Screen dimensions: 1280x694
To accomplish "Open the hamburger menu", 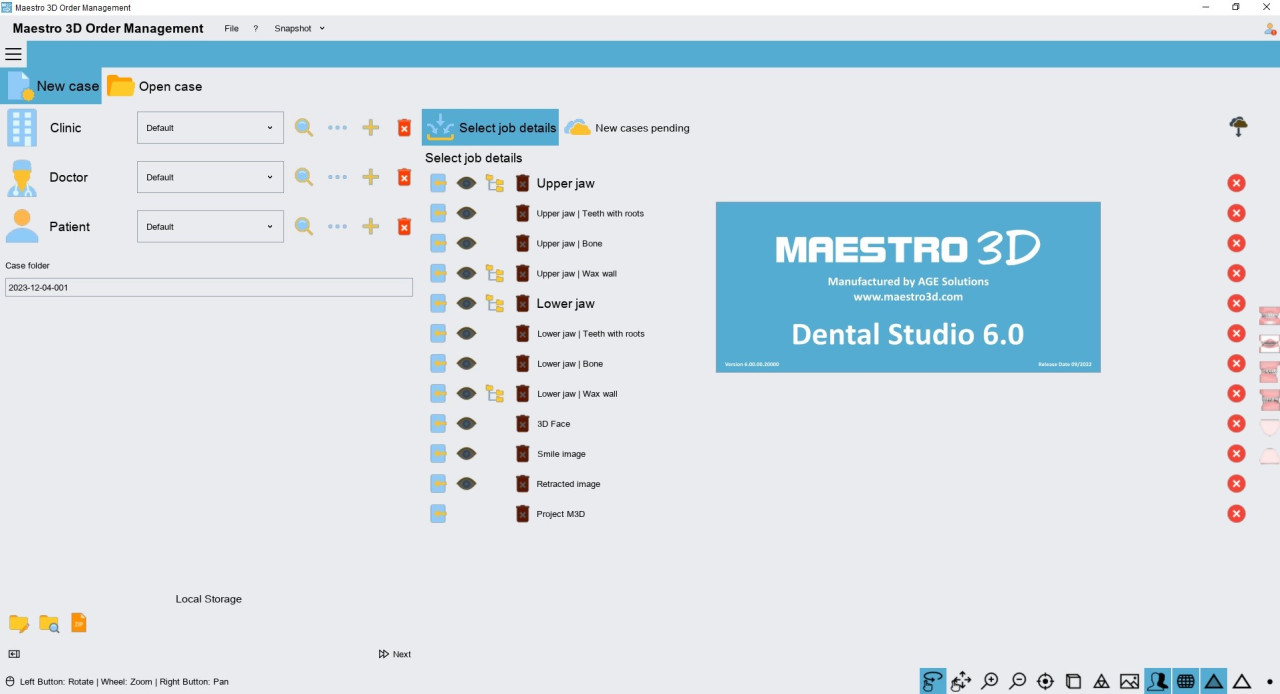I will (x=13, y=54).
